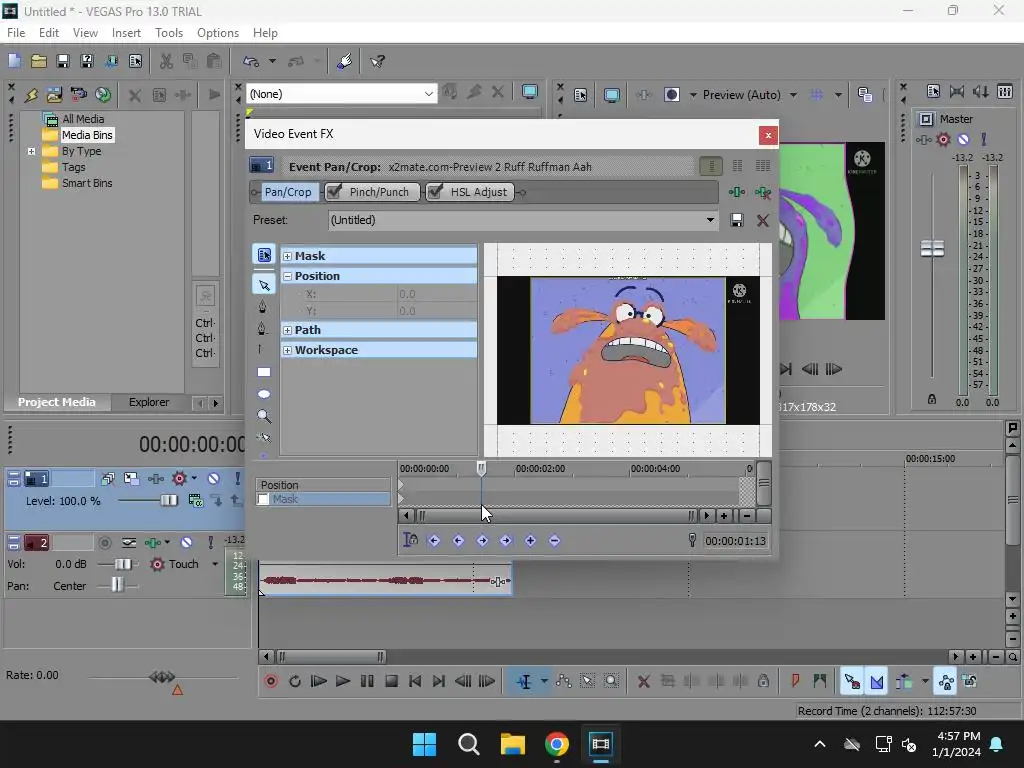Expand the Mask property group
Image resolution: width=1024 pixels, height=768 pixels.
287,256
